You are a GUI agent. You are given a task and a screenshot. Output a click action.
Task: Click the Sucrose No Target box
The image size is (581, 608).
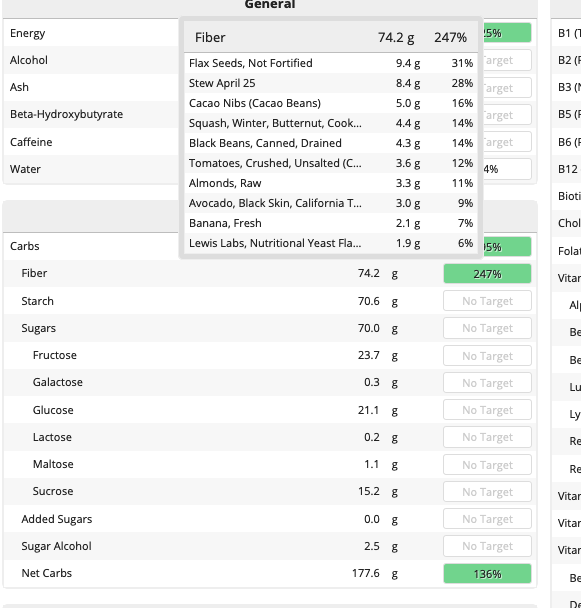[x=487, y=492]
